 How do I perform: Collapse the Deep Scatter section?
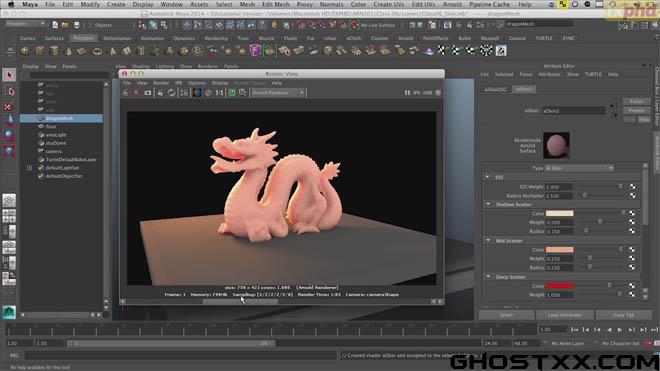[x=488, y=277]
